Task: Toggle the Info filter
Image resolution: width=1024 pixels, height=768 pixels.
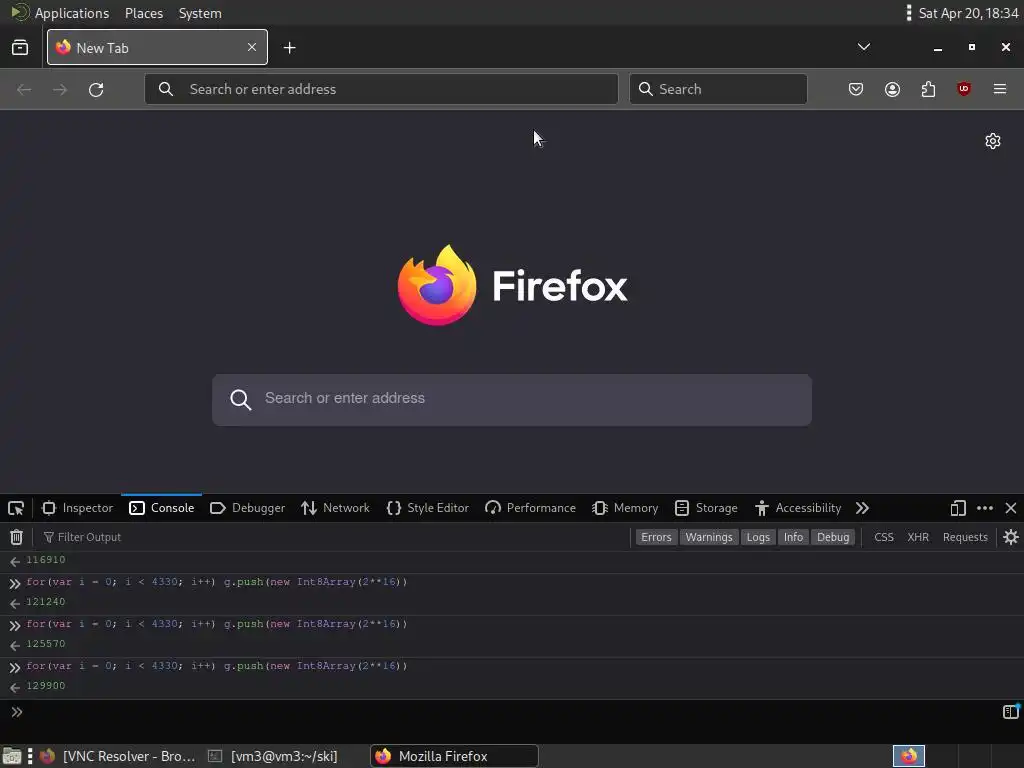Action: coord(793,537)
